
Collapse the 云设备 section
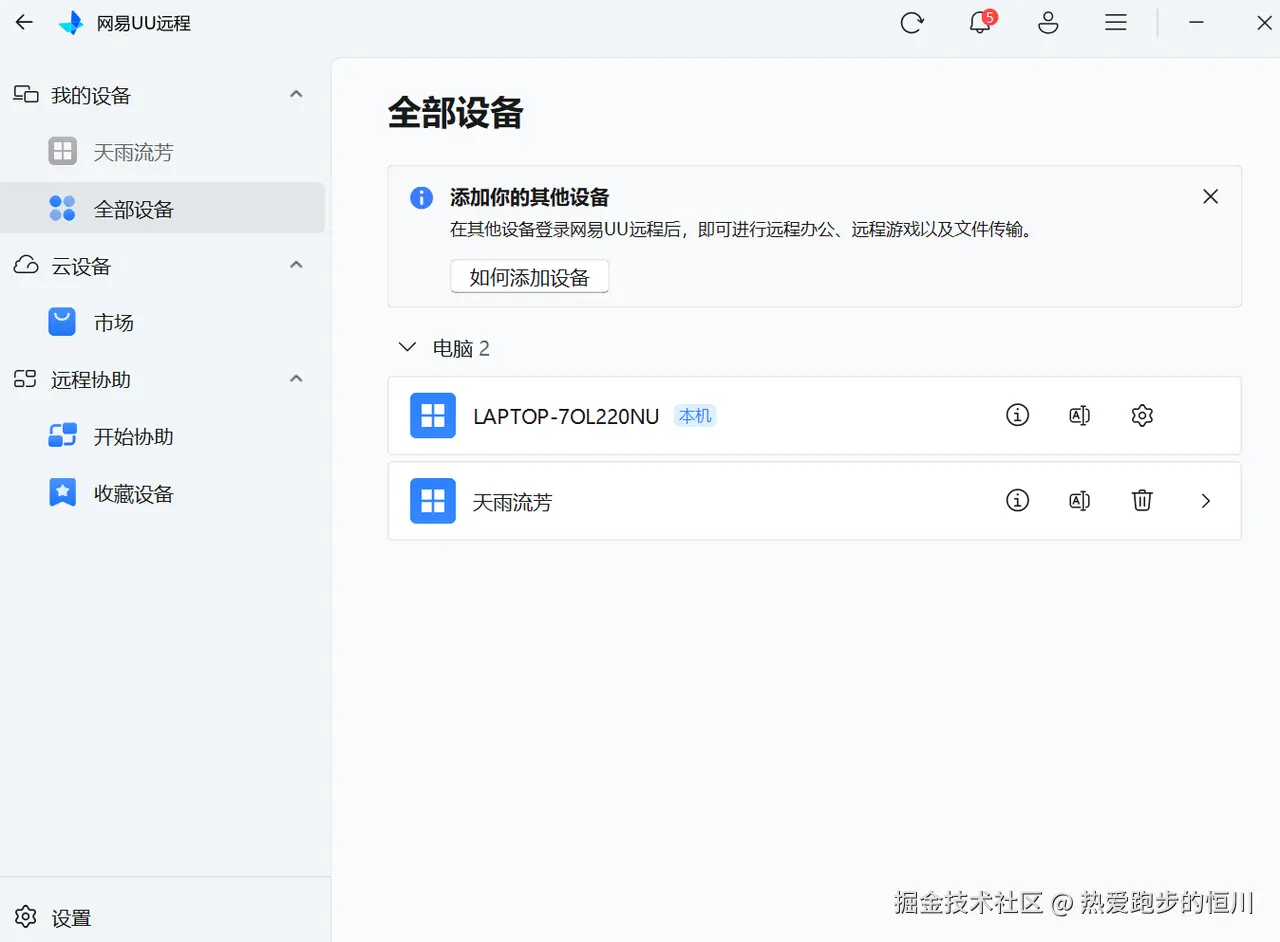(x=296, y=265)
